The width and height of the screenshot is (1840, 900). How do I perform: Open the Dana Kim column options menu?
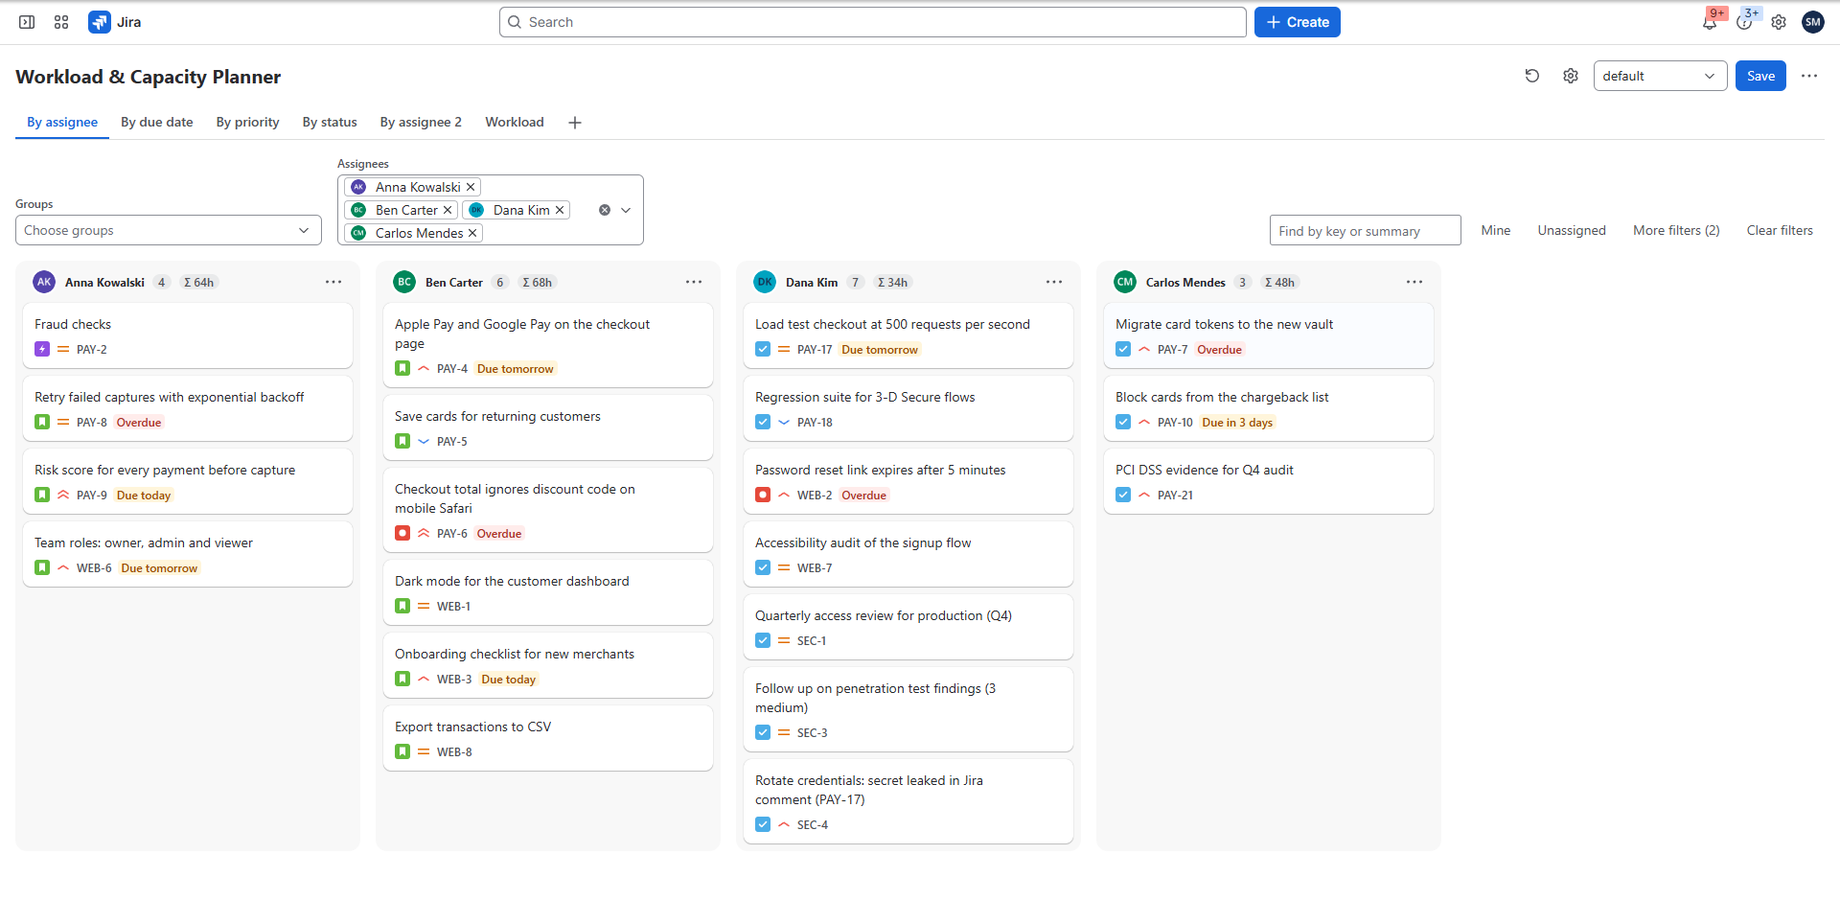(x=1054, y=282)
